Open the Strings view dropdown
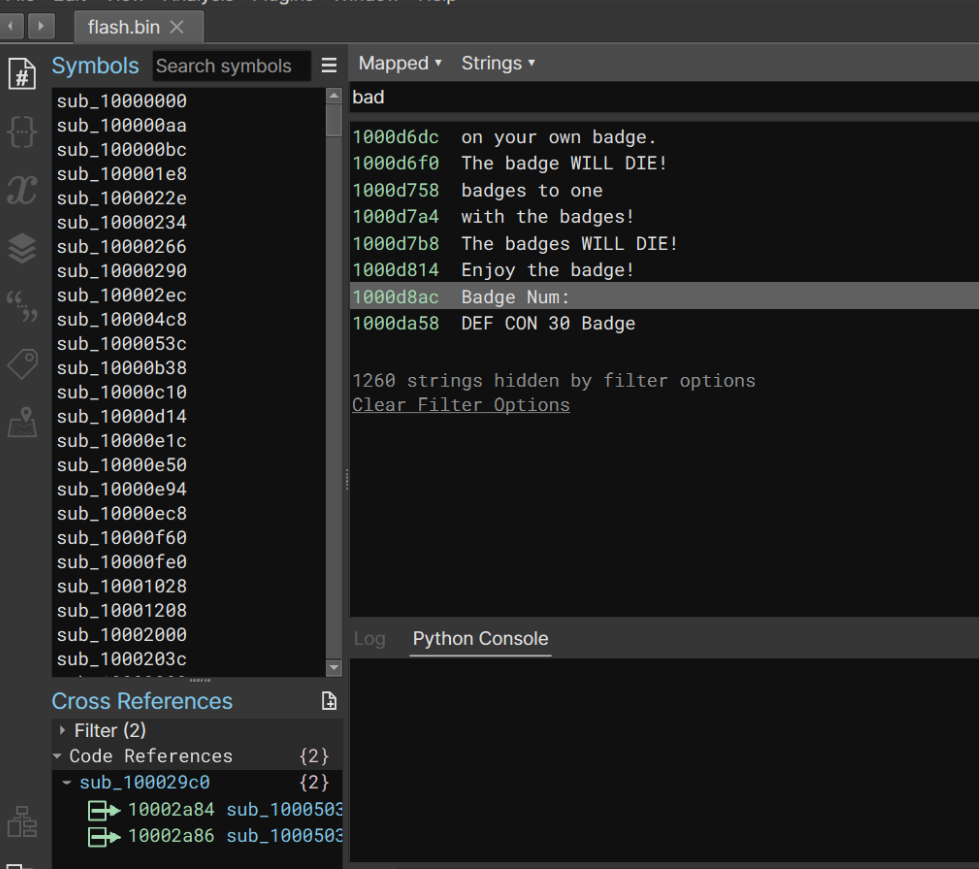979x869 pixels. click(x=498, y=63)
